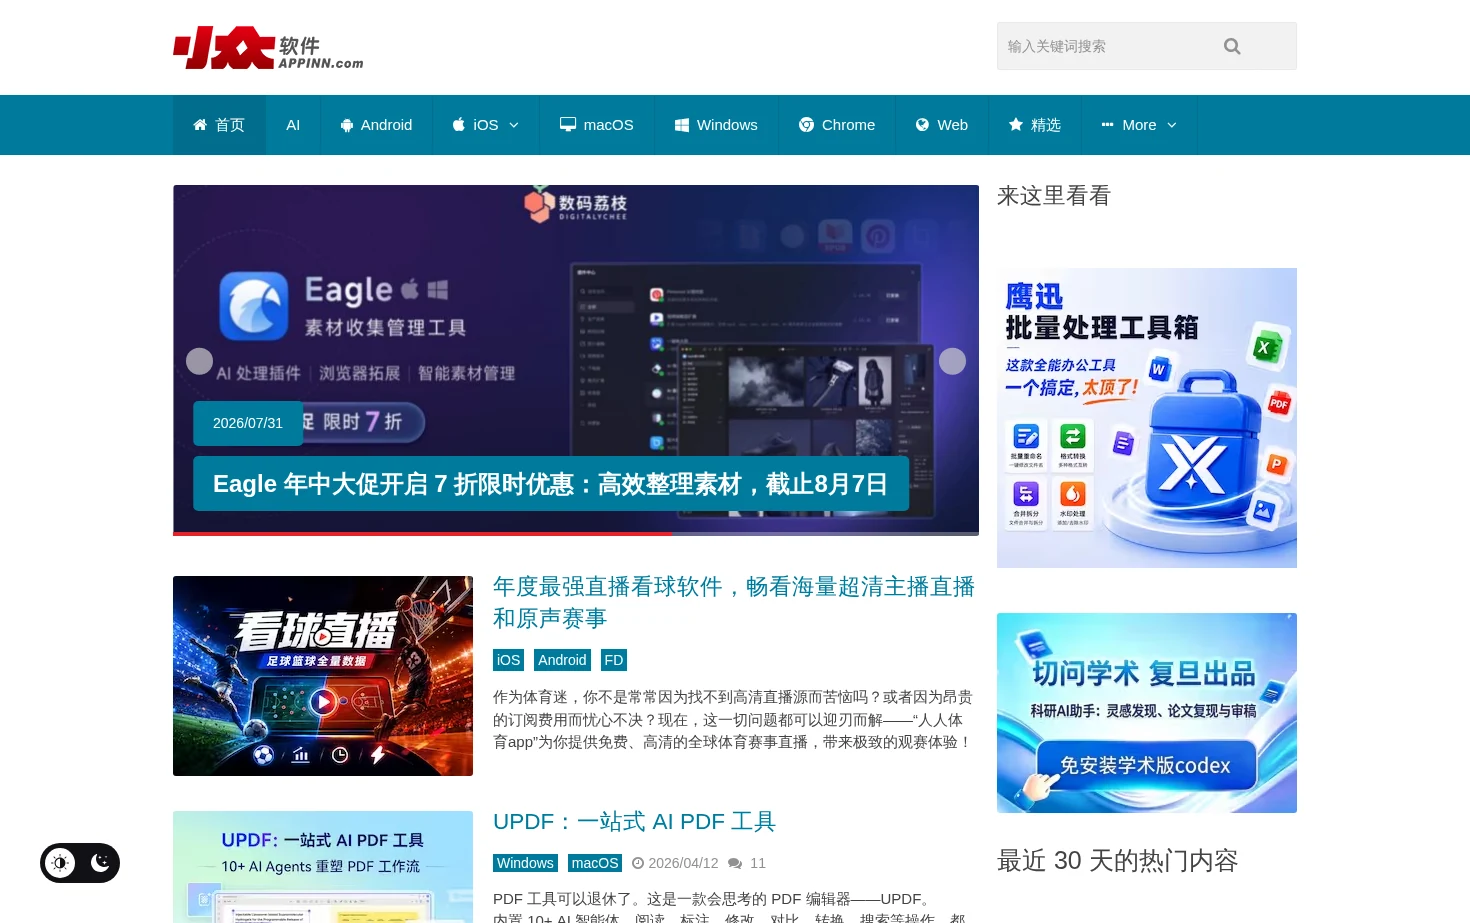
Task: Open the Web nav text
Action: pos(953,125)
